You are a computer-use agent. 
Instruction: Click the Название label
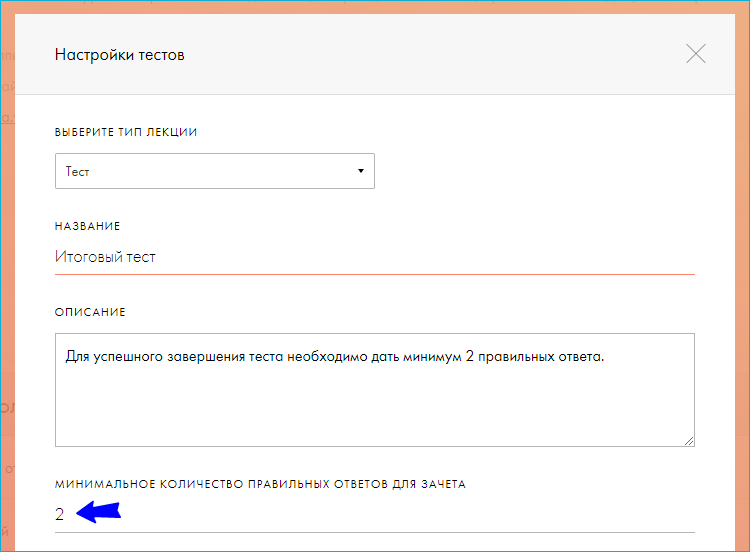[x=87, y=226]
